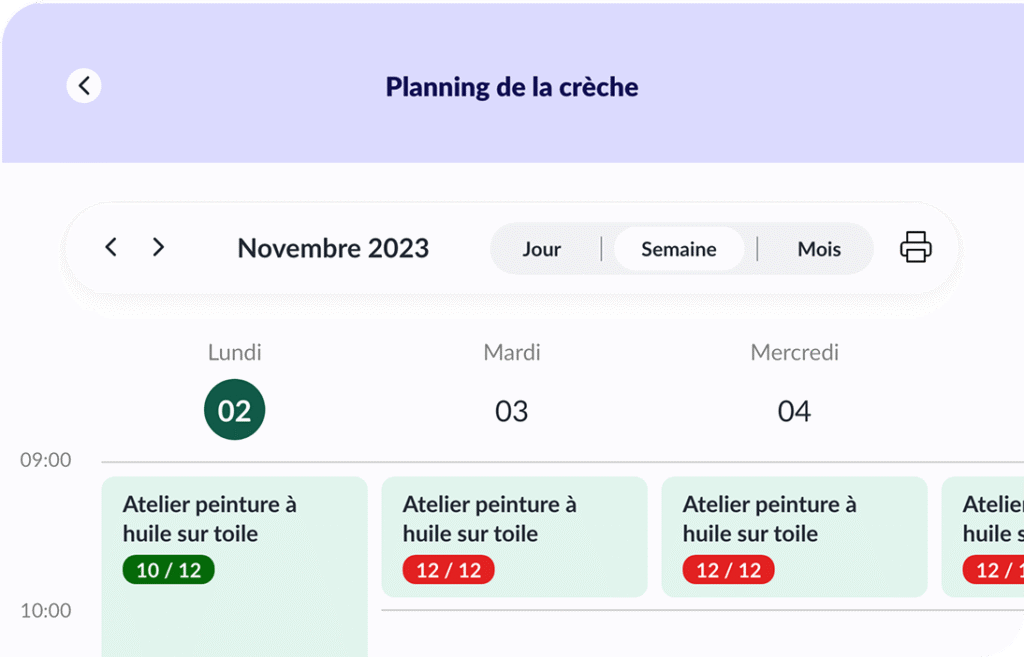Screen dimensions: 1024x657
Task: Advance to next week with right chevron
Action: click(x=158, y=248)
